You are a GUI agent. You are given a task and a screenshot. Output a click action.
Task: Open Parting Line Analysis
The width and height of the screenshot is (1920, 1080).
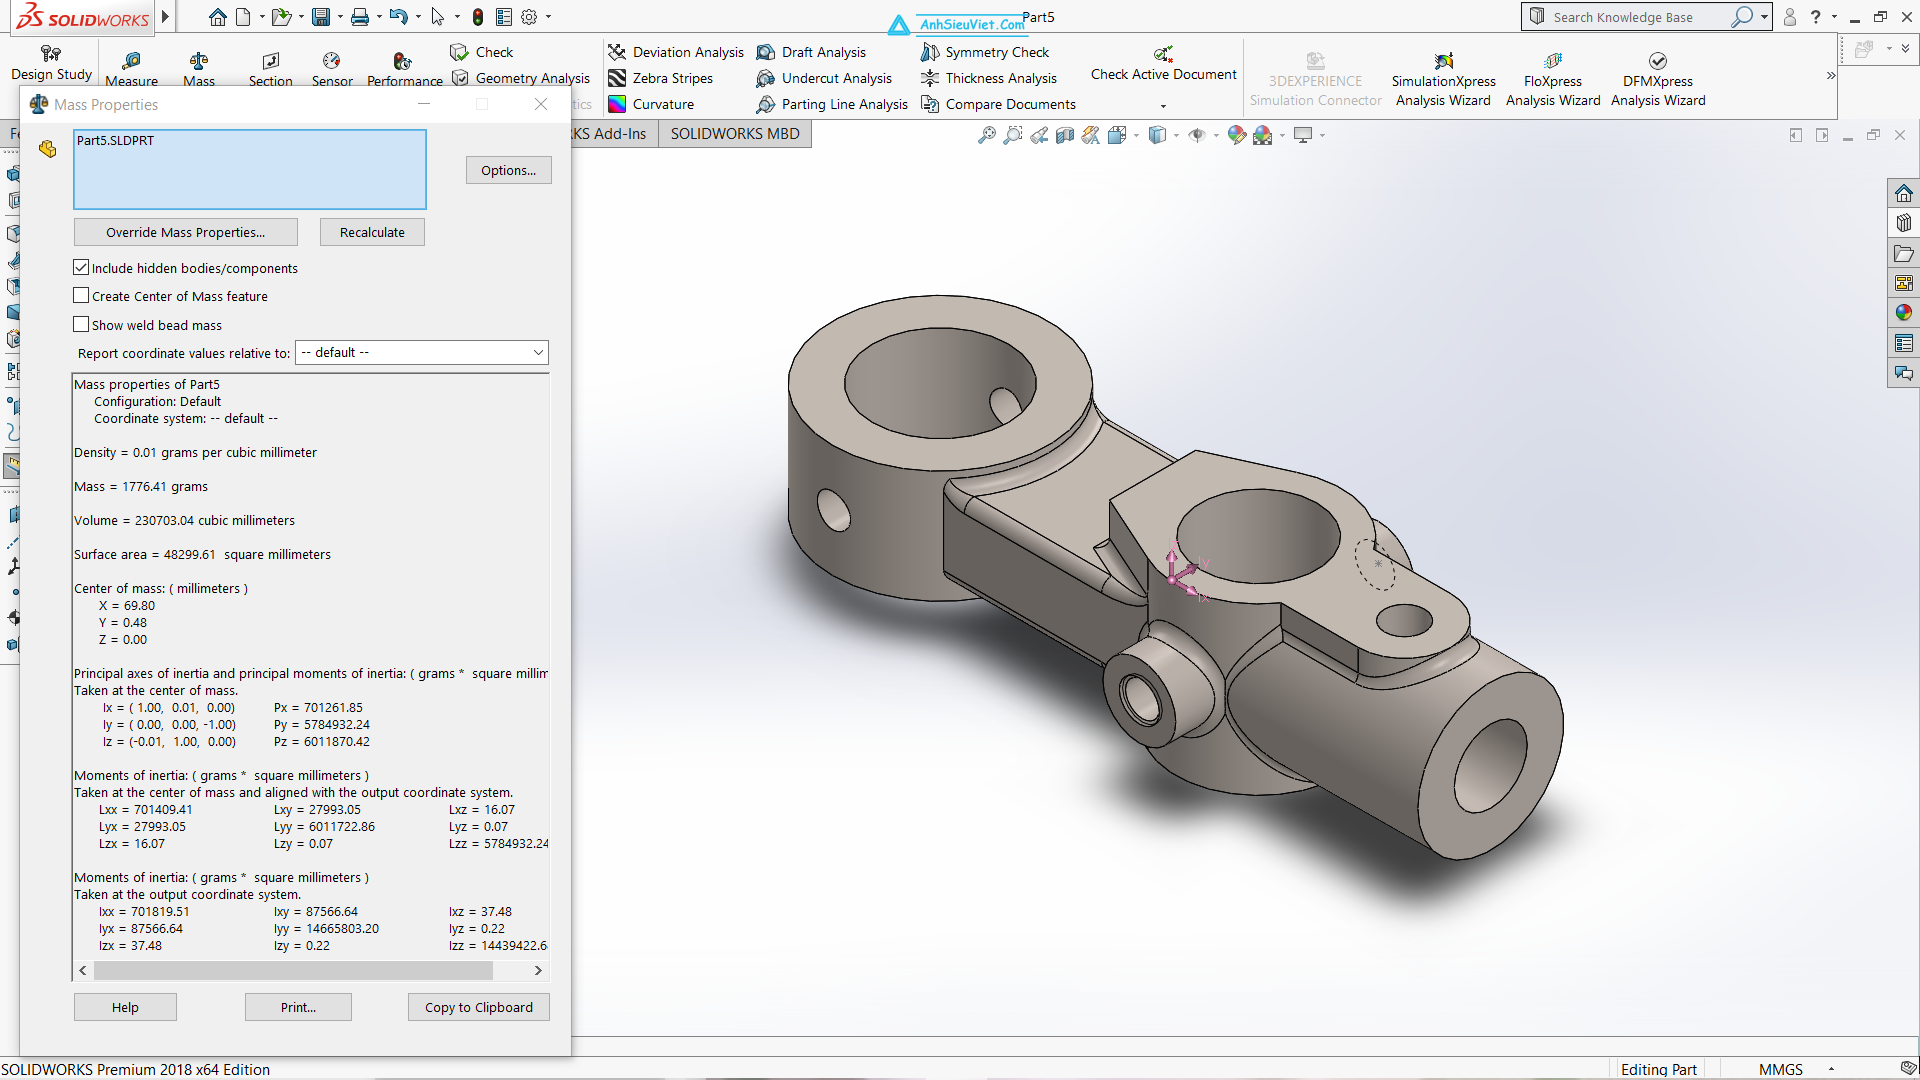click(832, 104)
